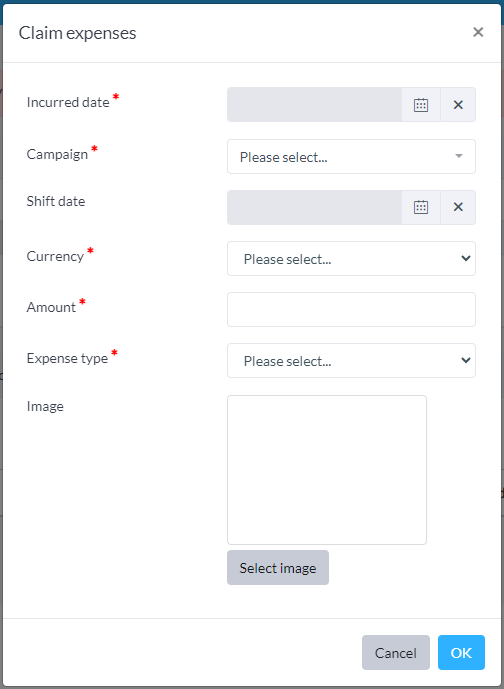
Task: Clear the Incurred date value
Action: pos(458,105)
